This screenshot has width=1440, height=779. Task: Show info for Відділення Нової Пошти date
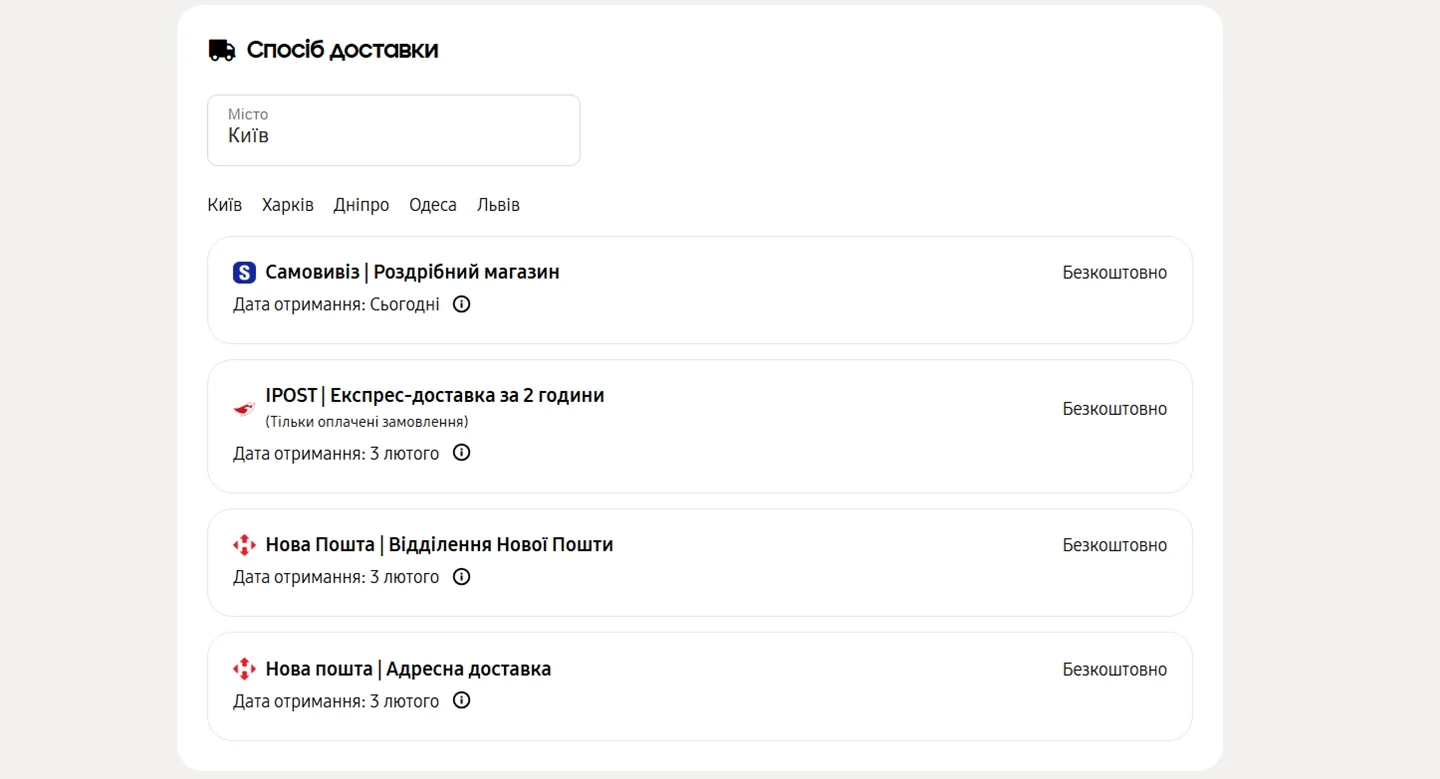(x=461, y=577)
